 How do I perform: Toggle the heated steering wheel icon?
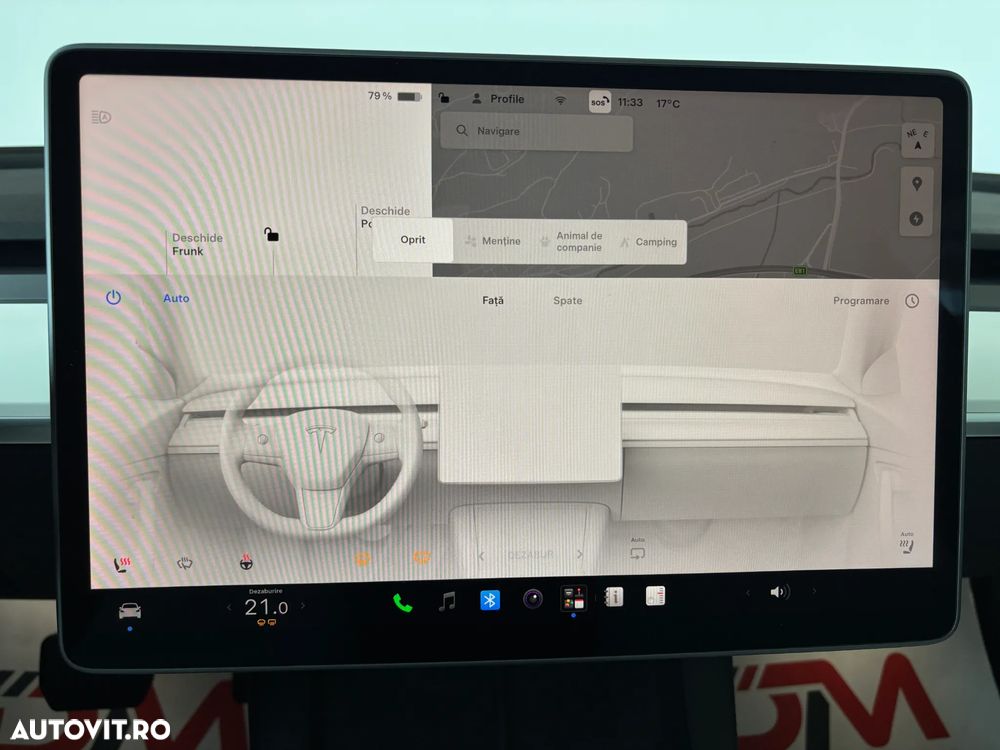pos(246,562)
